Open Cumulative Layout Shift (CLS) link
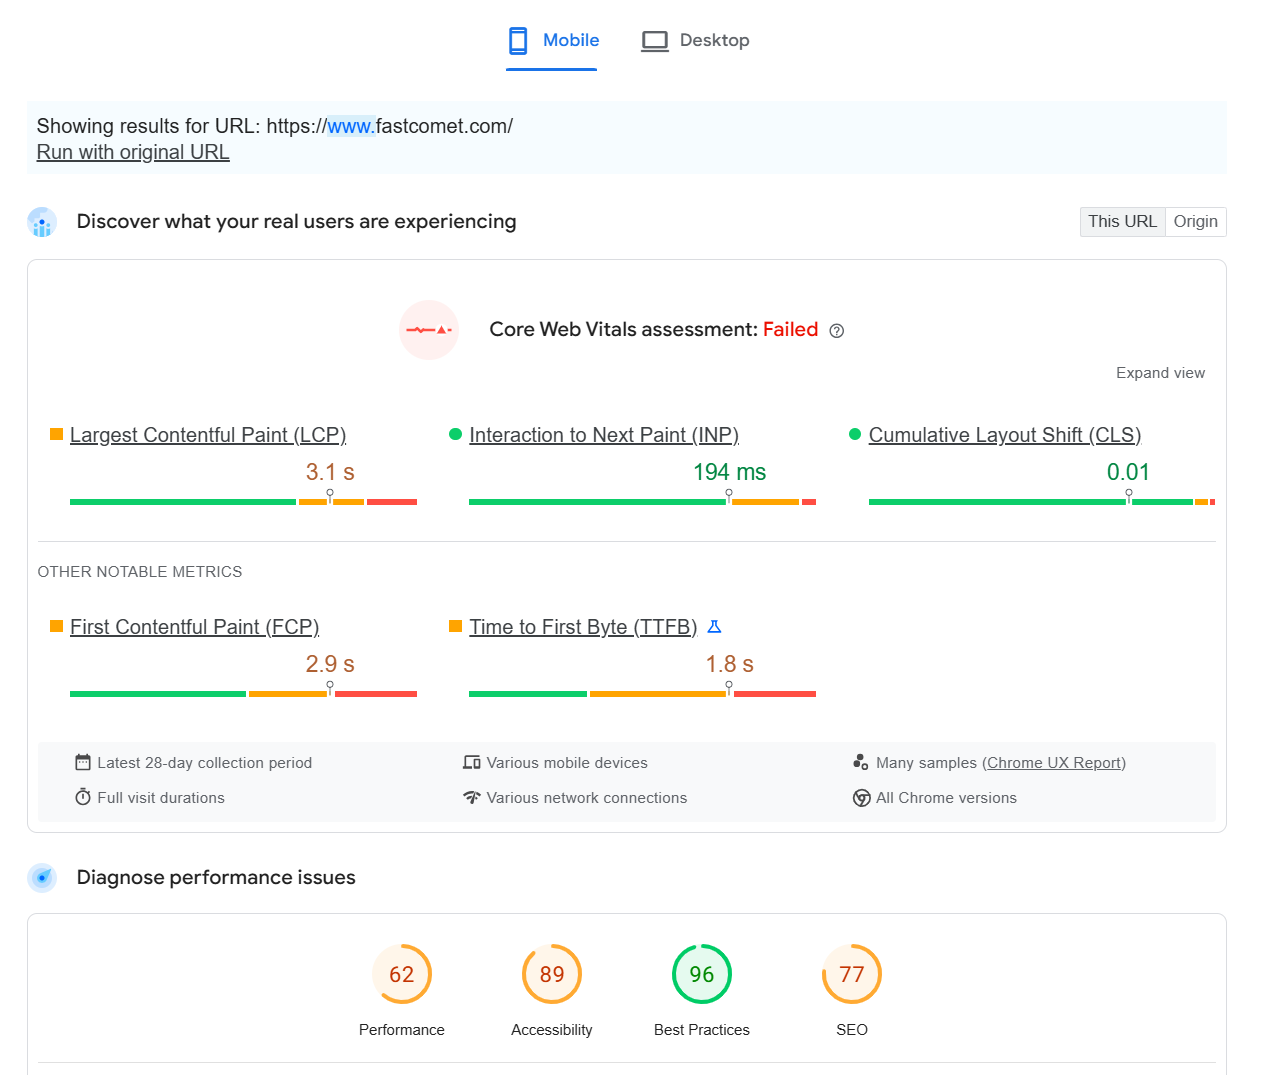The height and width of the screenshot is (1075, 1267). [x=1005, y=435]
